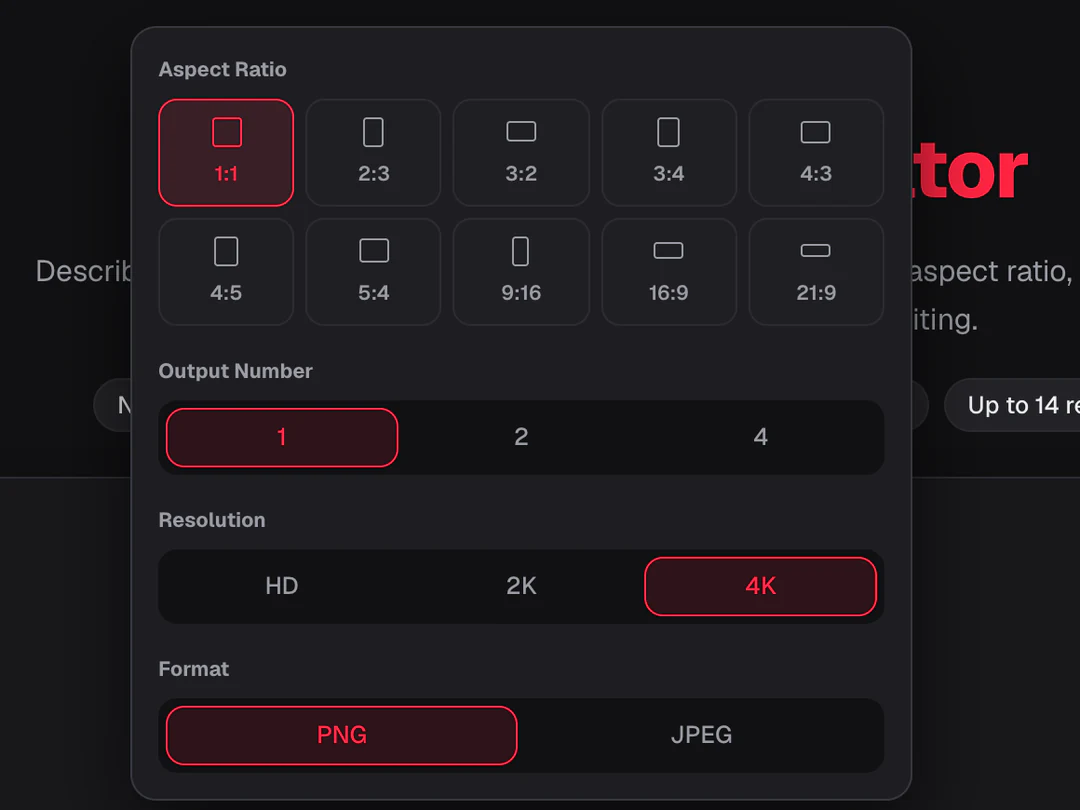Set output number to 2

[521, 437]
